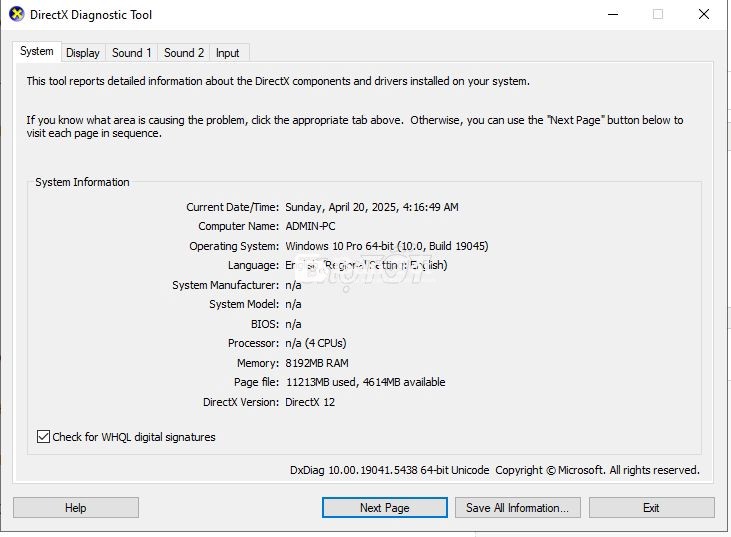This screenshot has width=731, height=537.
Task: Click the 'Language:' label
Action: click(x=254, y=265)
